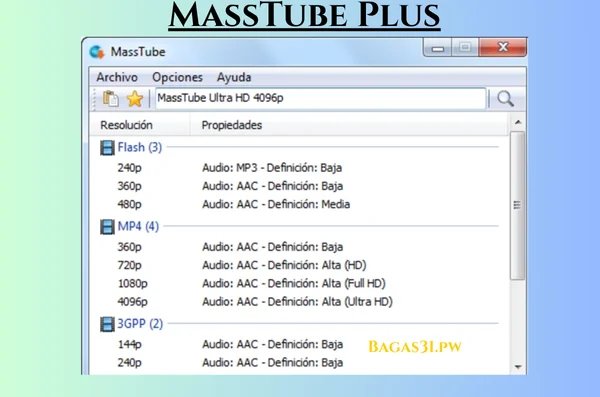The width and height of the screenshot is (600, 397).
Task: Click 'Audio: AAC - Definición: Media' text
Action: tap(276, 204)
